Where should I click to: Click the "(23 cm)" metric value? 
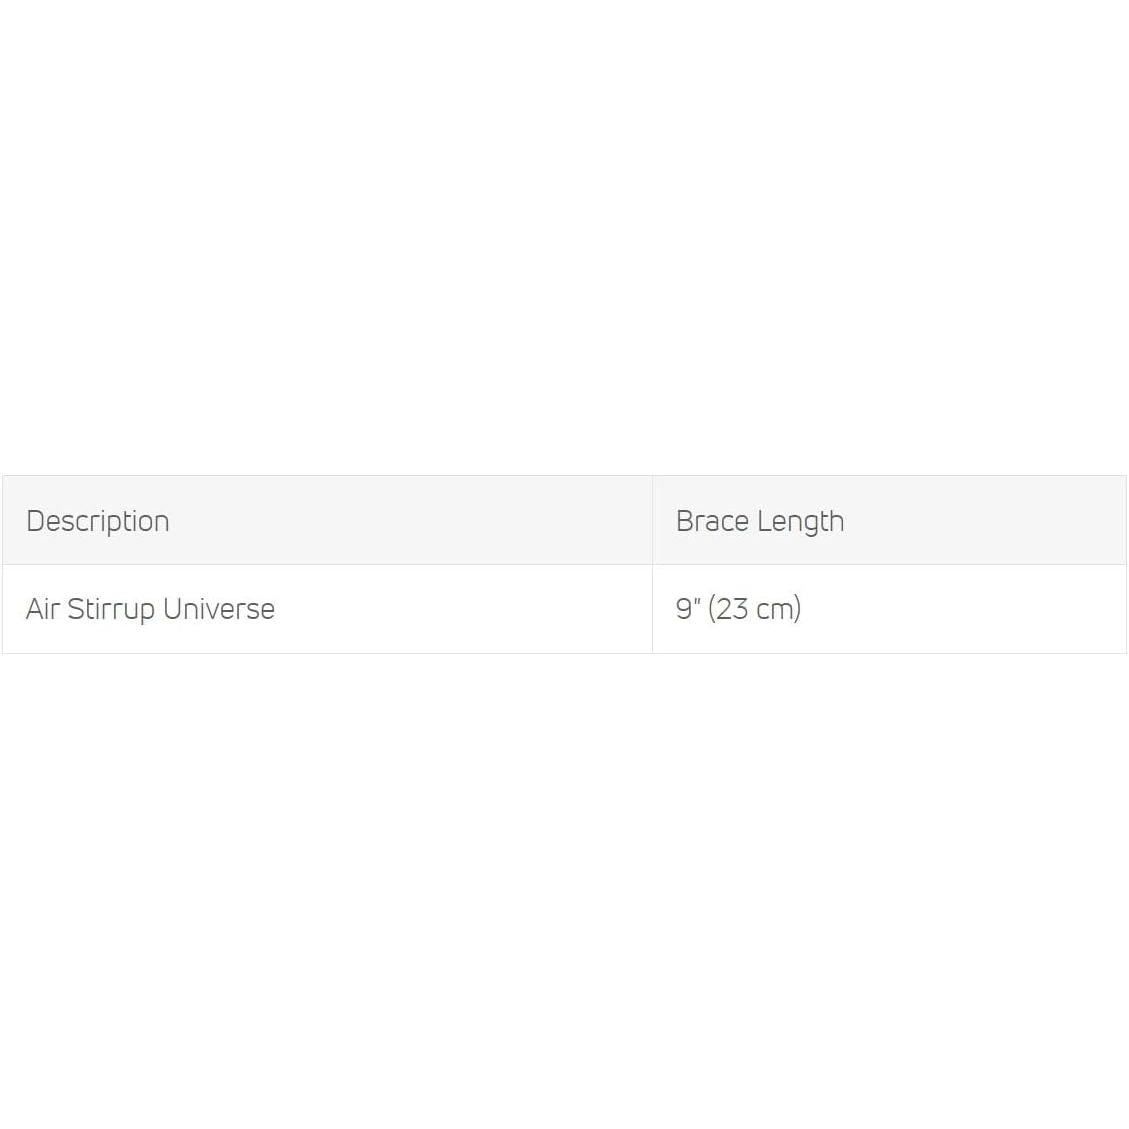(x=755, y=609)
